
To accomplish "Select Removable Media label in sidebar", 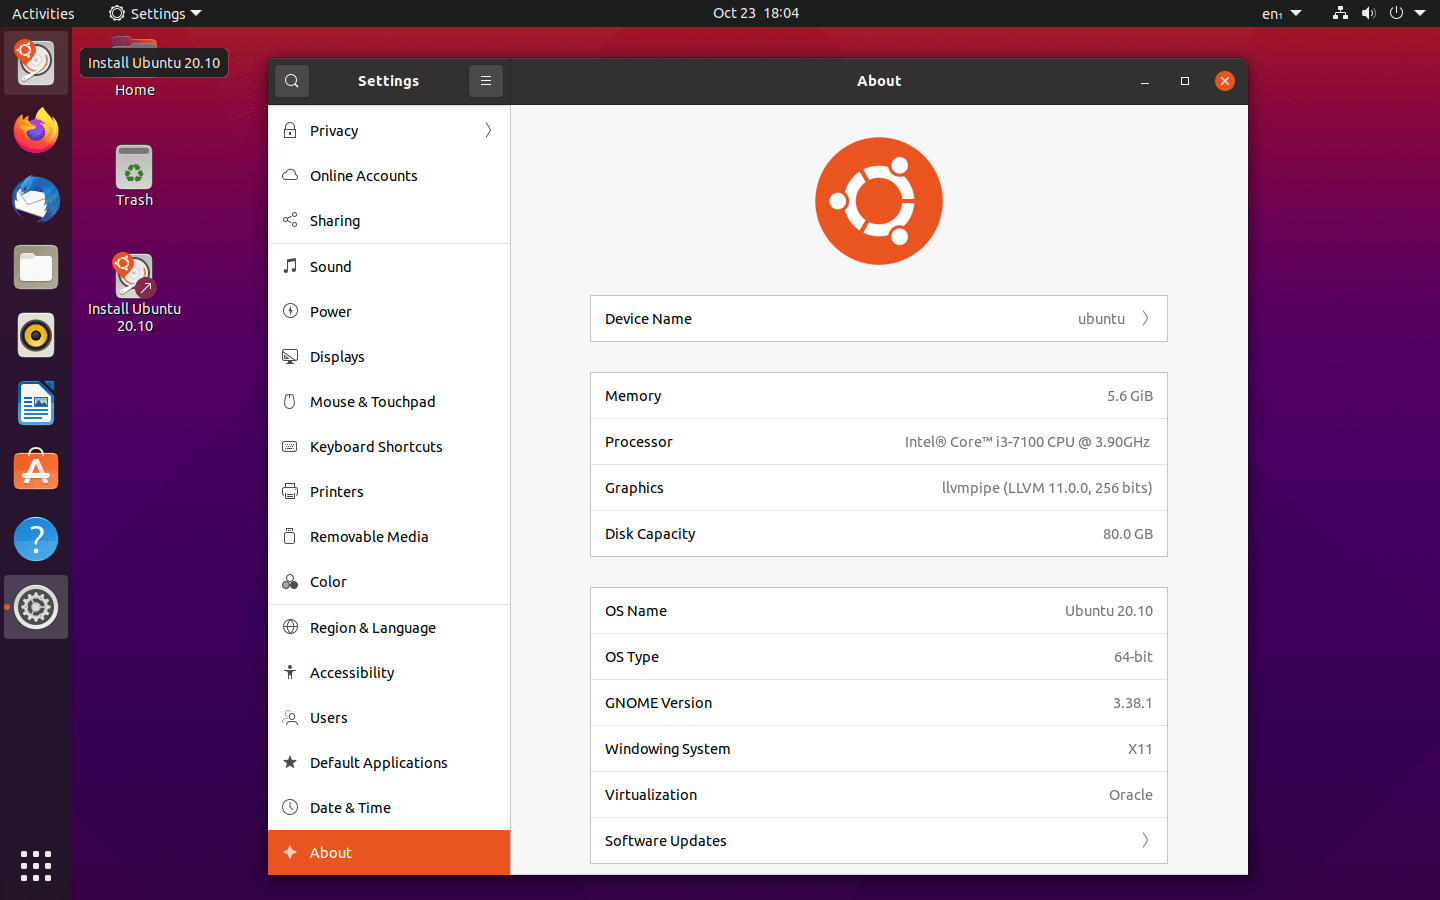I will (369, 537).
